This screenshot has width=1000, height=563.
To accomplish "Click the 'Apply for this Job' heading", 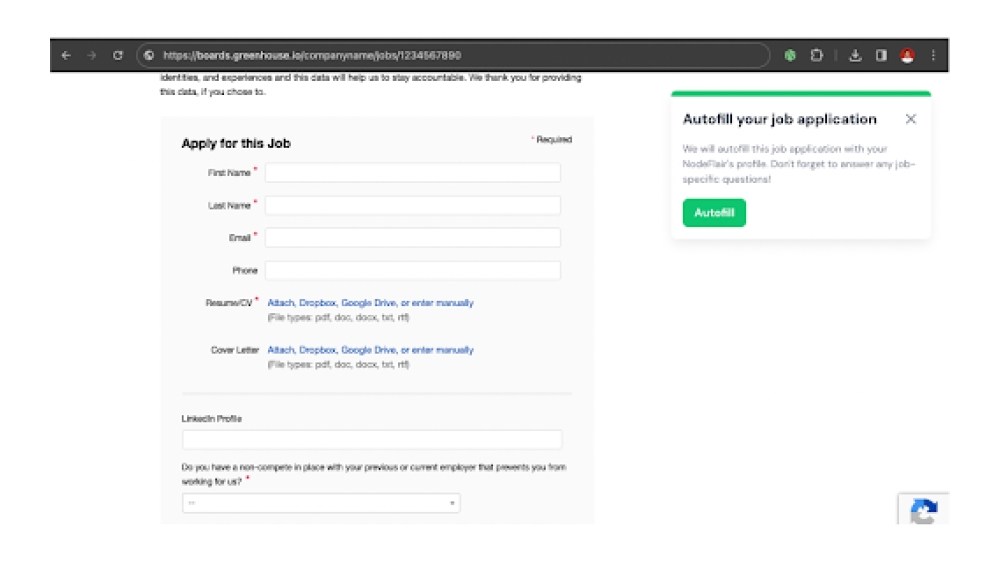I will coord(236,143).
